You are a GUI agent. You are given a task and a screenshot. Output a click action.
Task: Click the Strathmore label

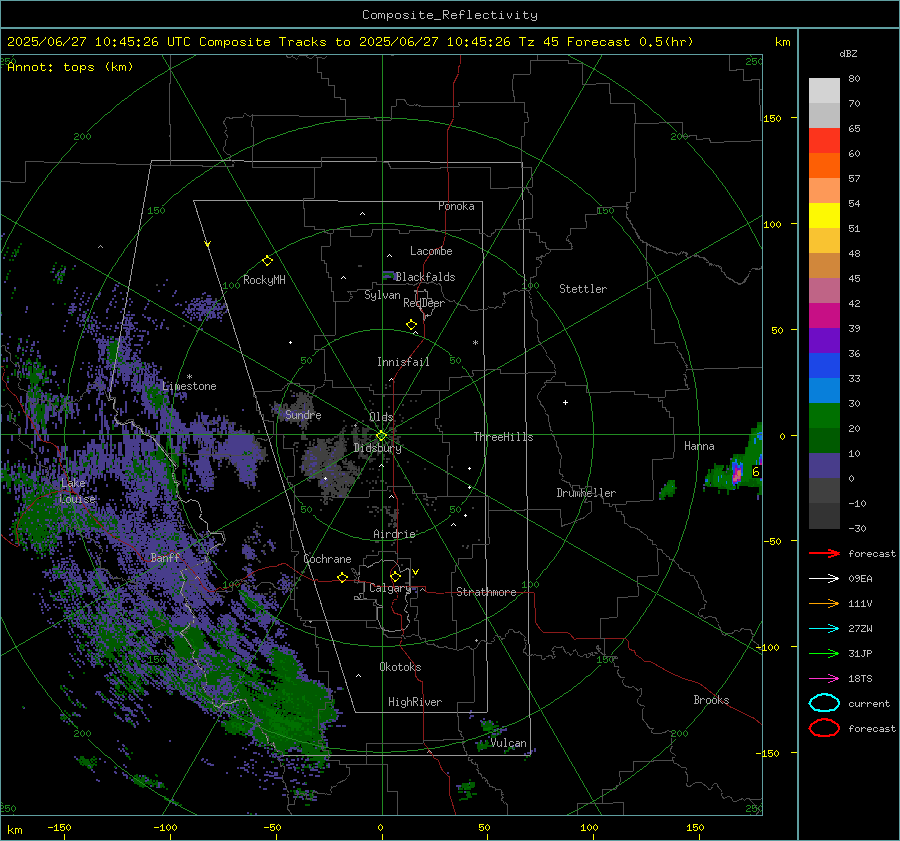tap(486, 592)
